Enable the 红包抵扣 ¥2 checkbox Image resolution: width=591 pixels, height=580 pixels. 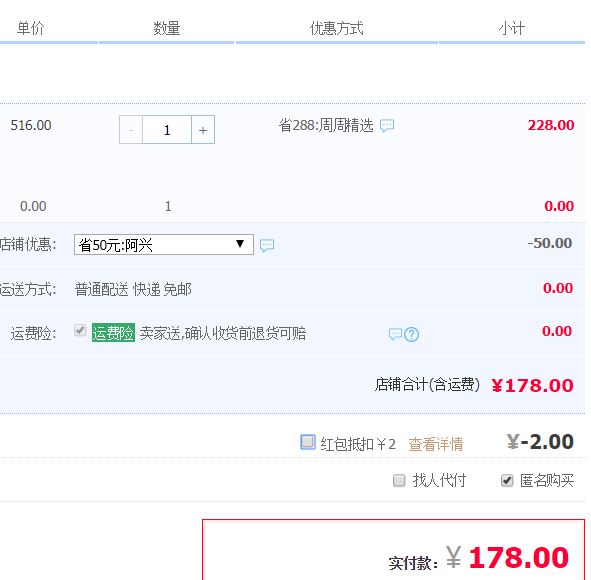(308, 442)
